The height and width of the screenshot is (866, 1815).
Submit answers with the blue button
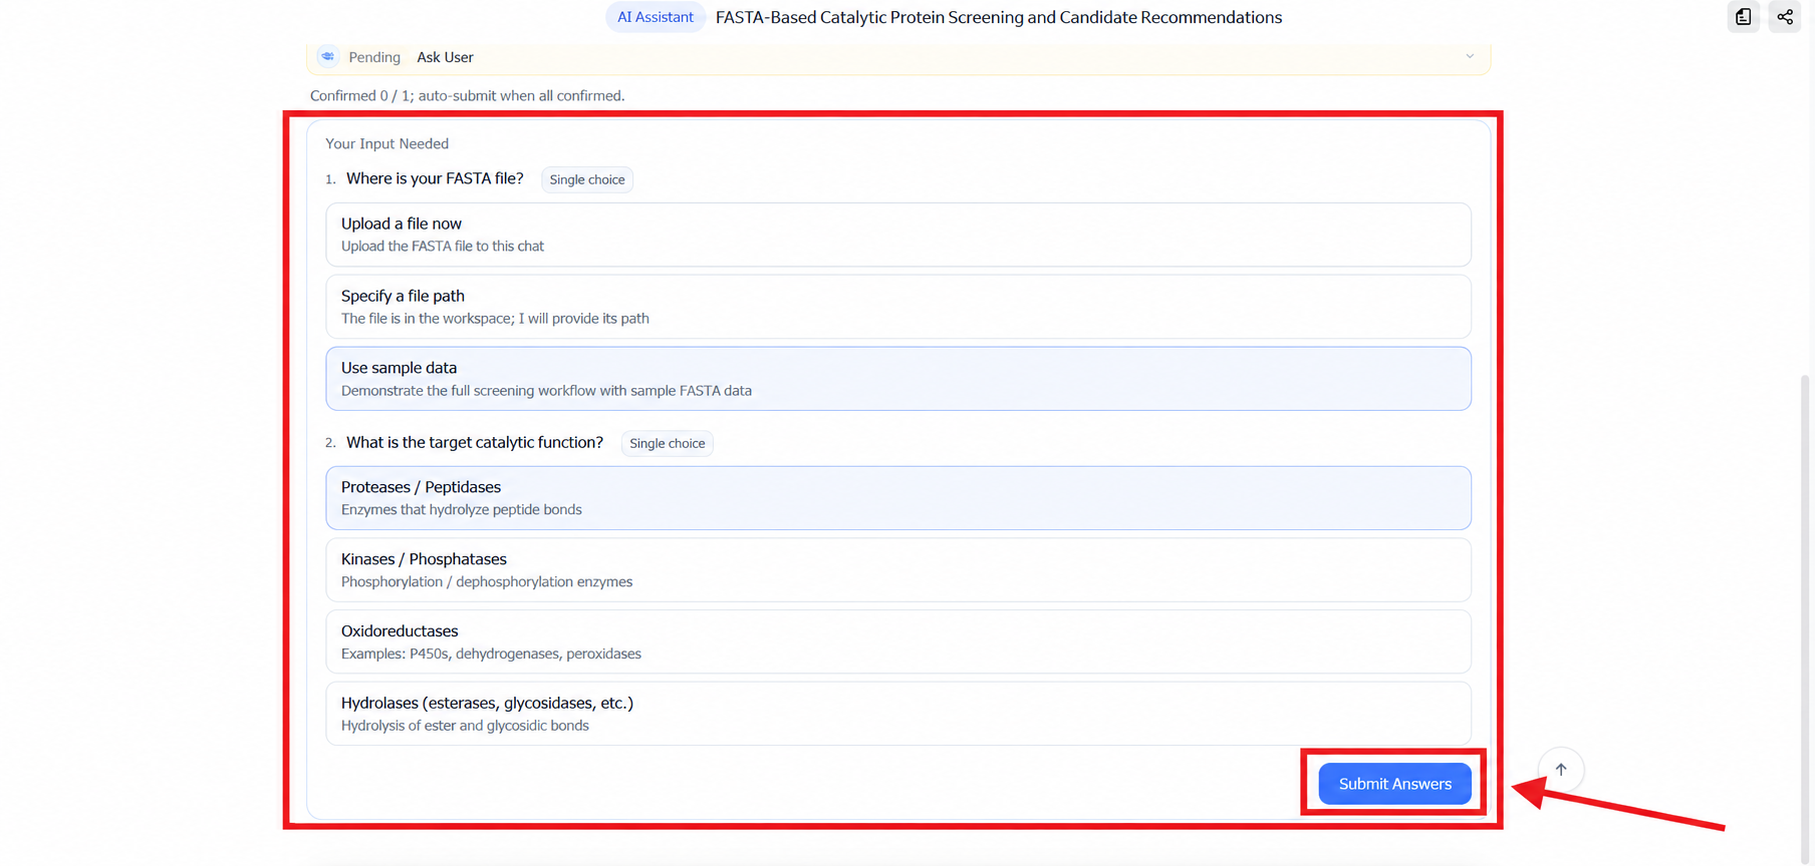click(1395, 784)
